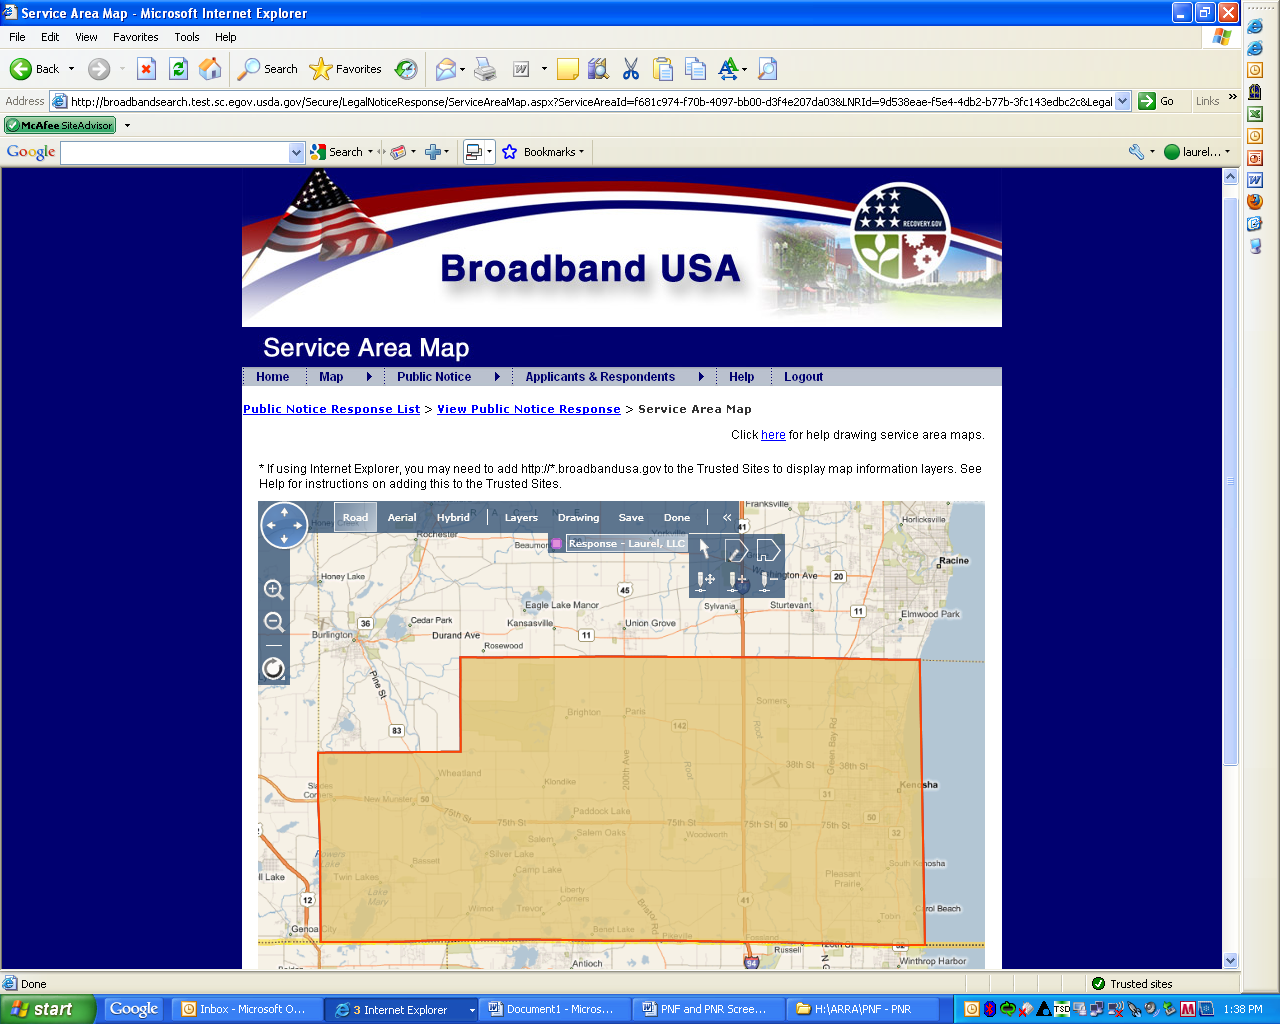Screen dimensions: 1280x1024
Task: Click the purple Response layer color swatch
Action: [557, 544]
